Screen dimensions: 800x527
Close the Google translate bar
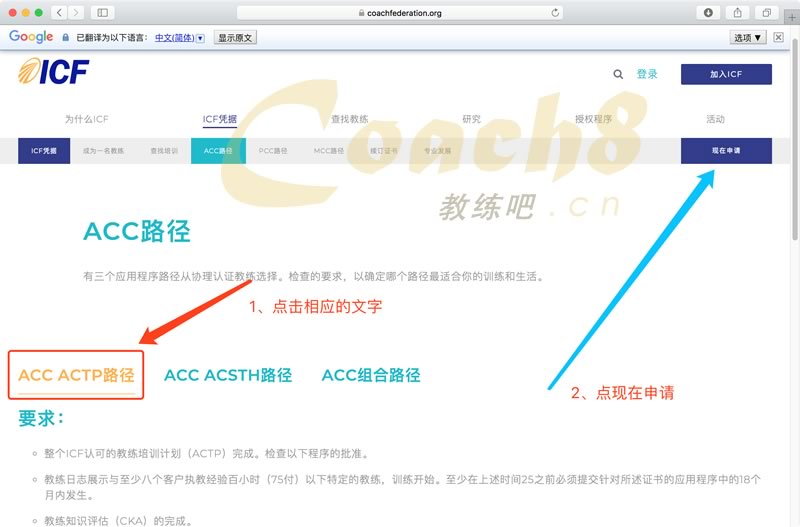click(778, 37)
